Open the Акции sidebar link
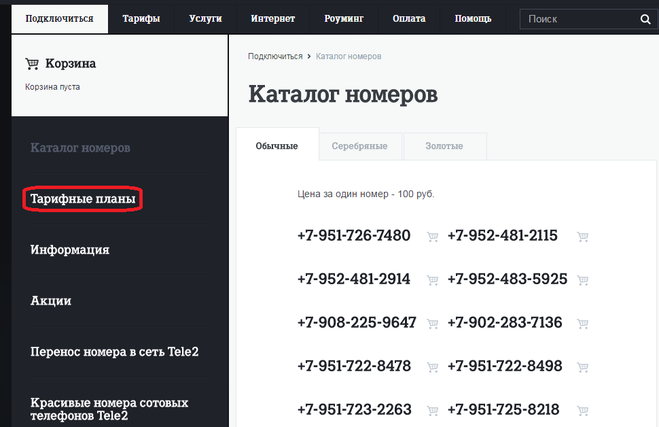 tap(51, 301)
